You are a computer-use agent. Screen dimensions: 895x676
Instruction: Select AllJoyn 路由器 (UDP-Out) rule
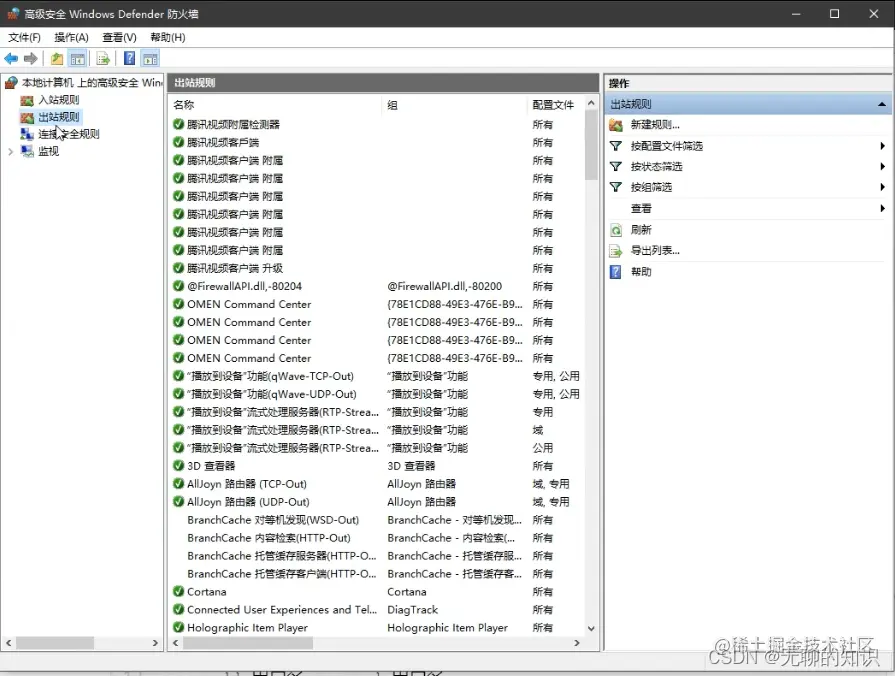tap(248, 502)
